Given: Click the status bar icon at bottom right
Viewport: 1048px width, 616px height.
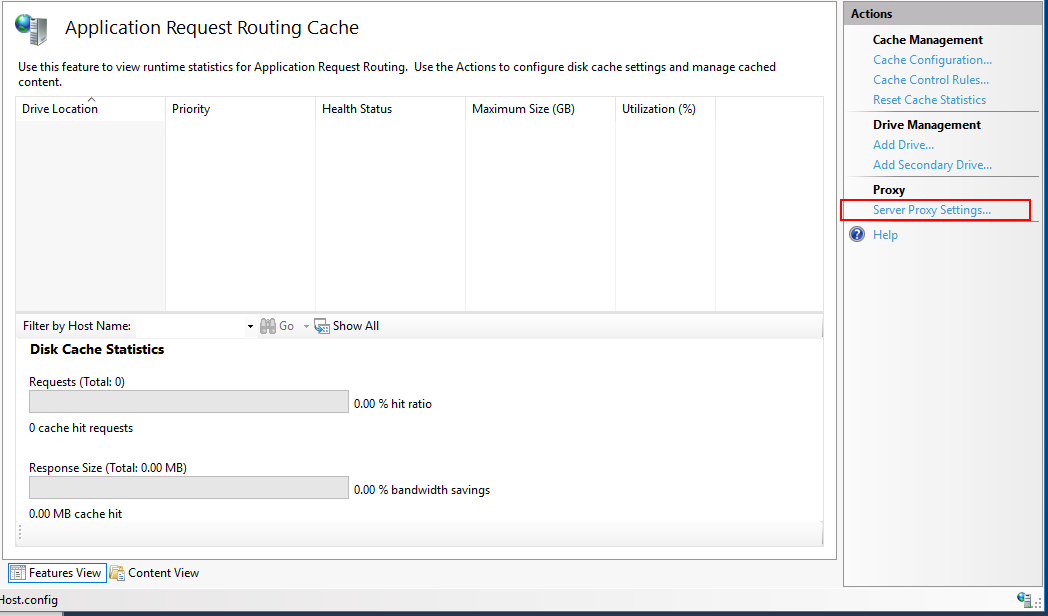Looking at the screenshot, I should coord(1024,599).
